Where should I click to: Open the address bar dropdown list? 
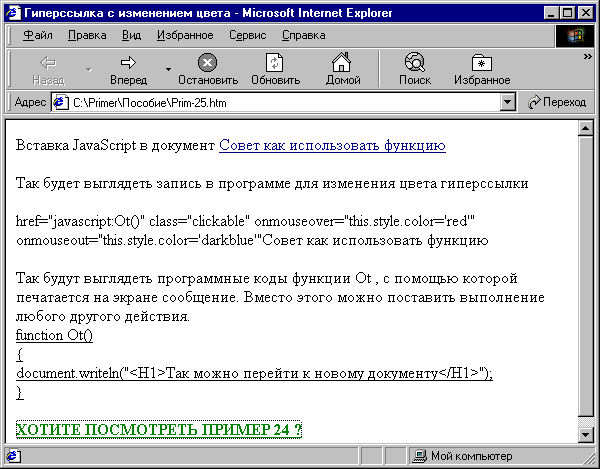pos(508,103)
